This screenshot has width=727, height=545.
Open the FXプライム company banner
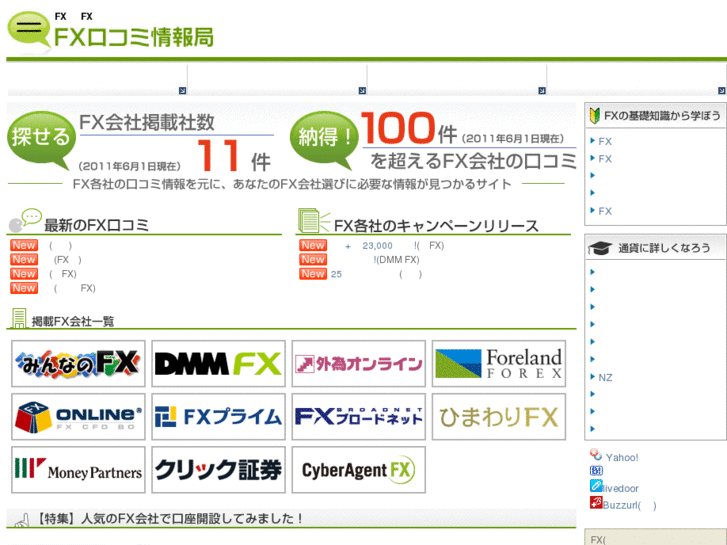[218, 417]
